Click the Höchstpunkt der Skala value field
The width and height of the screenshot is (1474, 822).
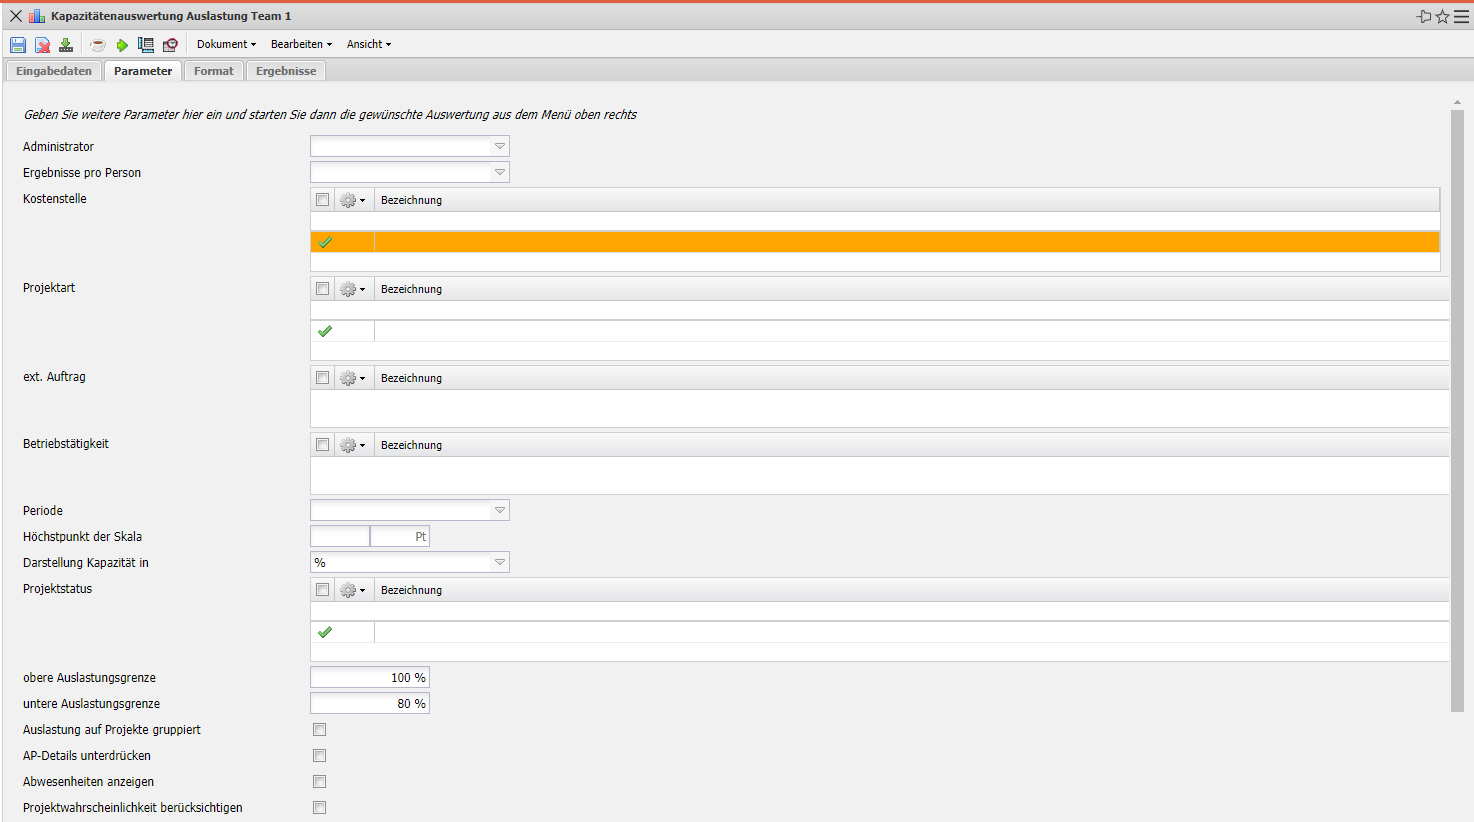click(x=340, y=536)
